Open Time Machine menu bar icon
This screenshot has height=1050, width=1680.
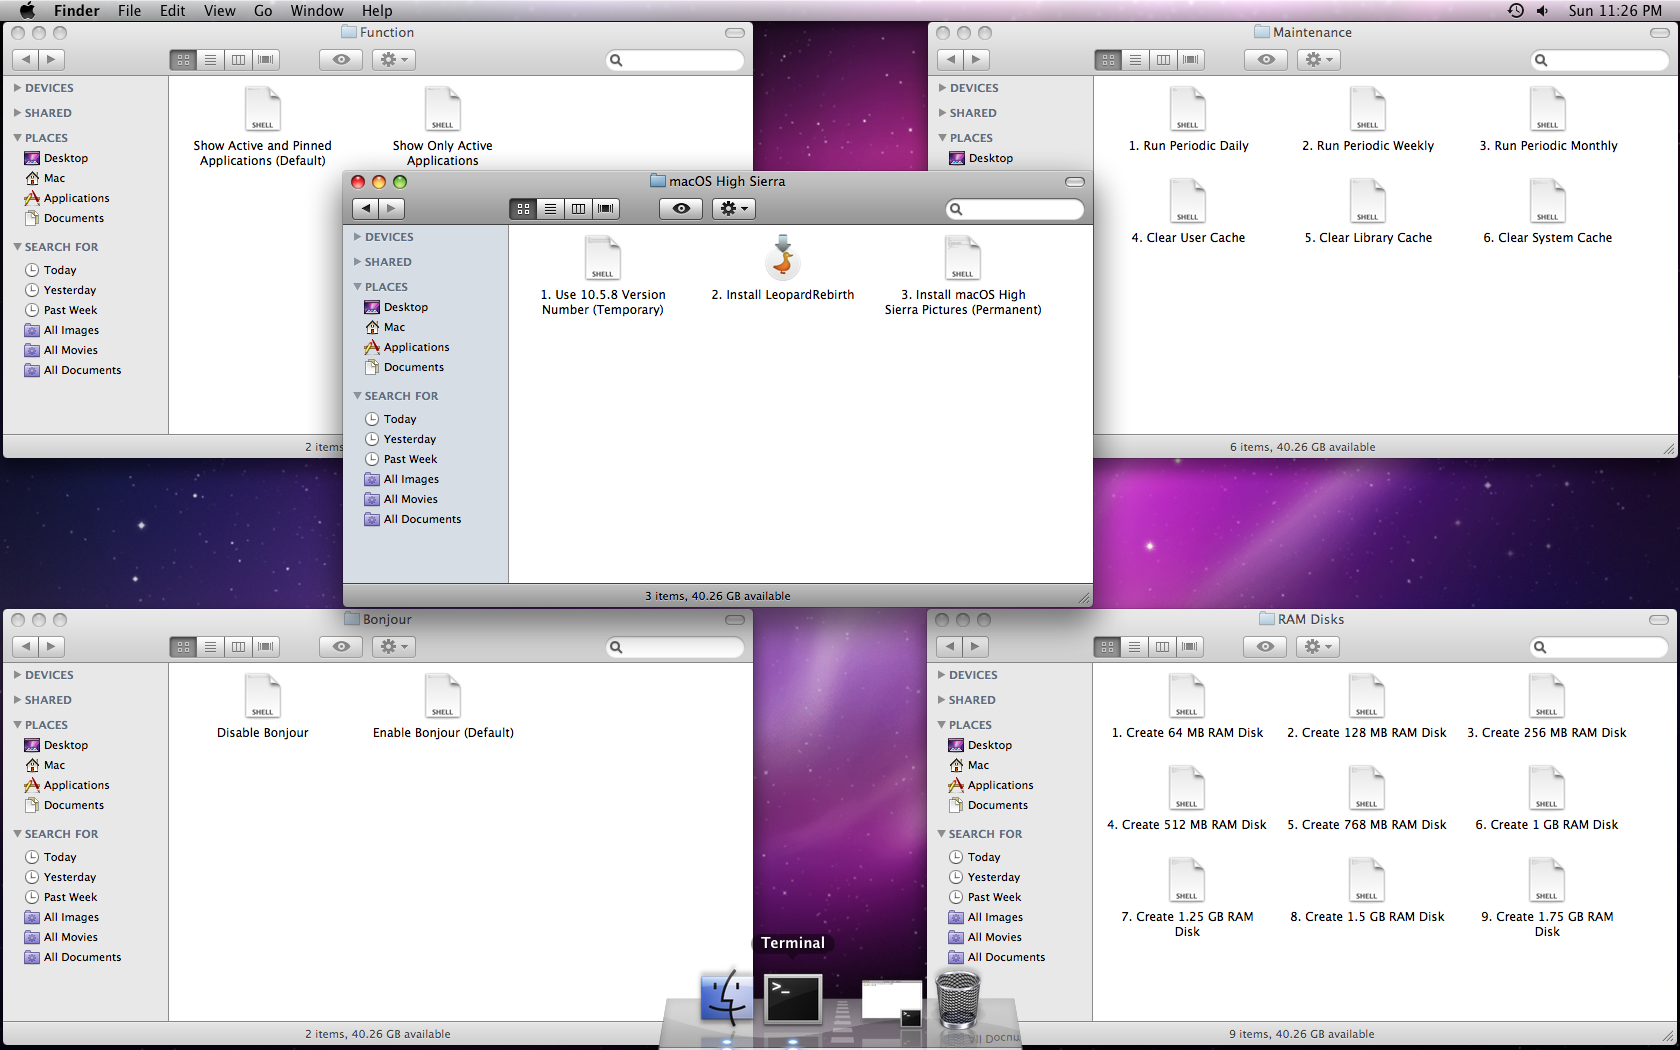coord(1516,10)
